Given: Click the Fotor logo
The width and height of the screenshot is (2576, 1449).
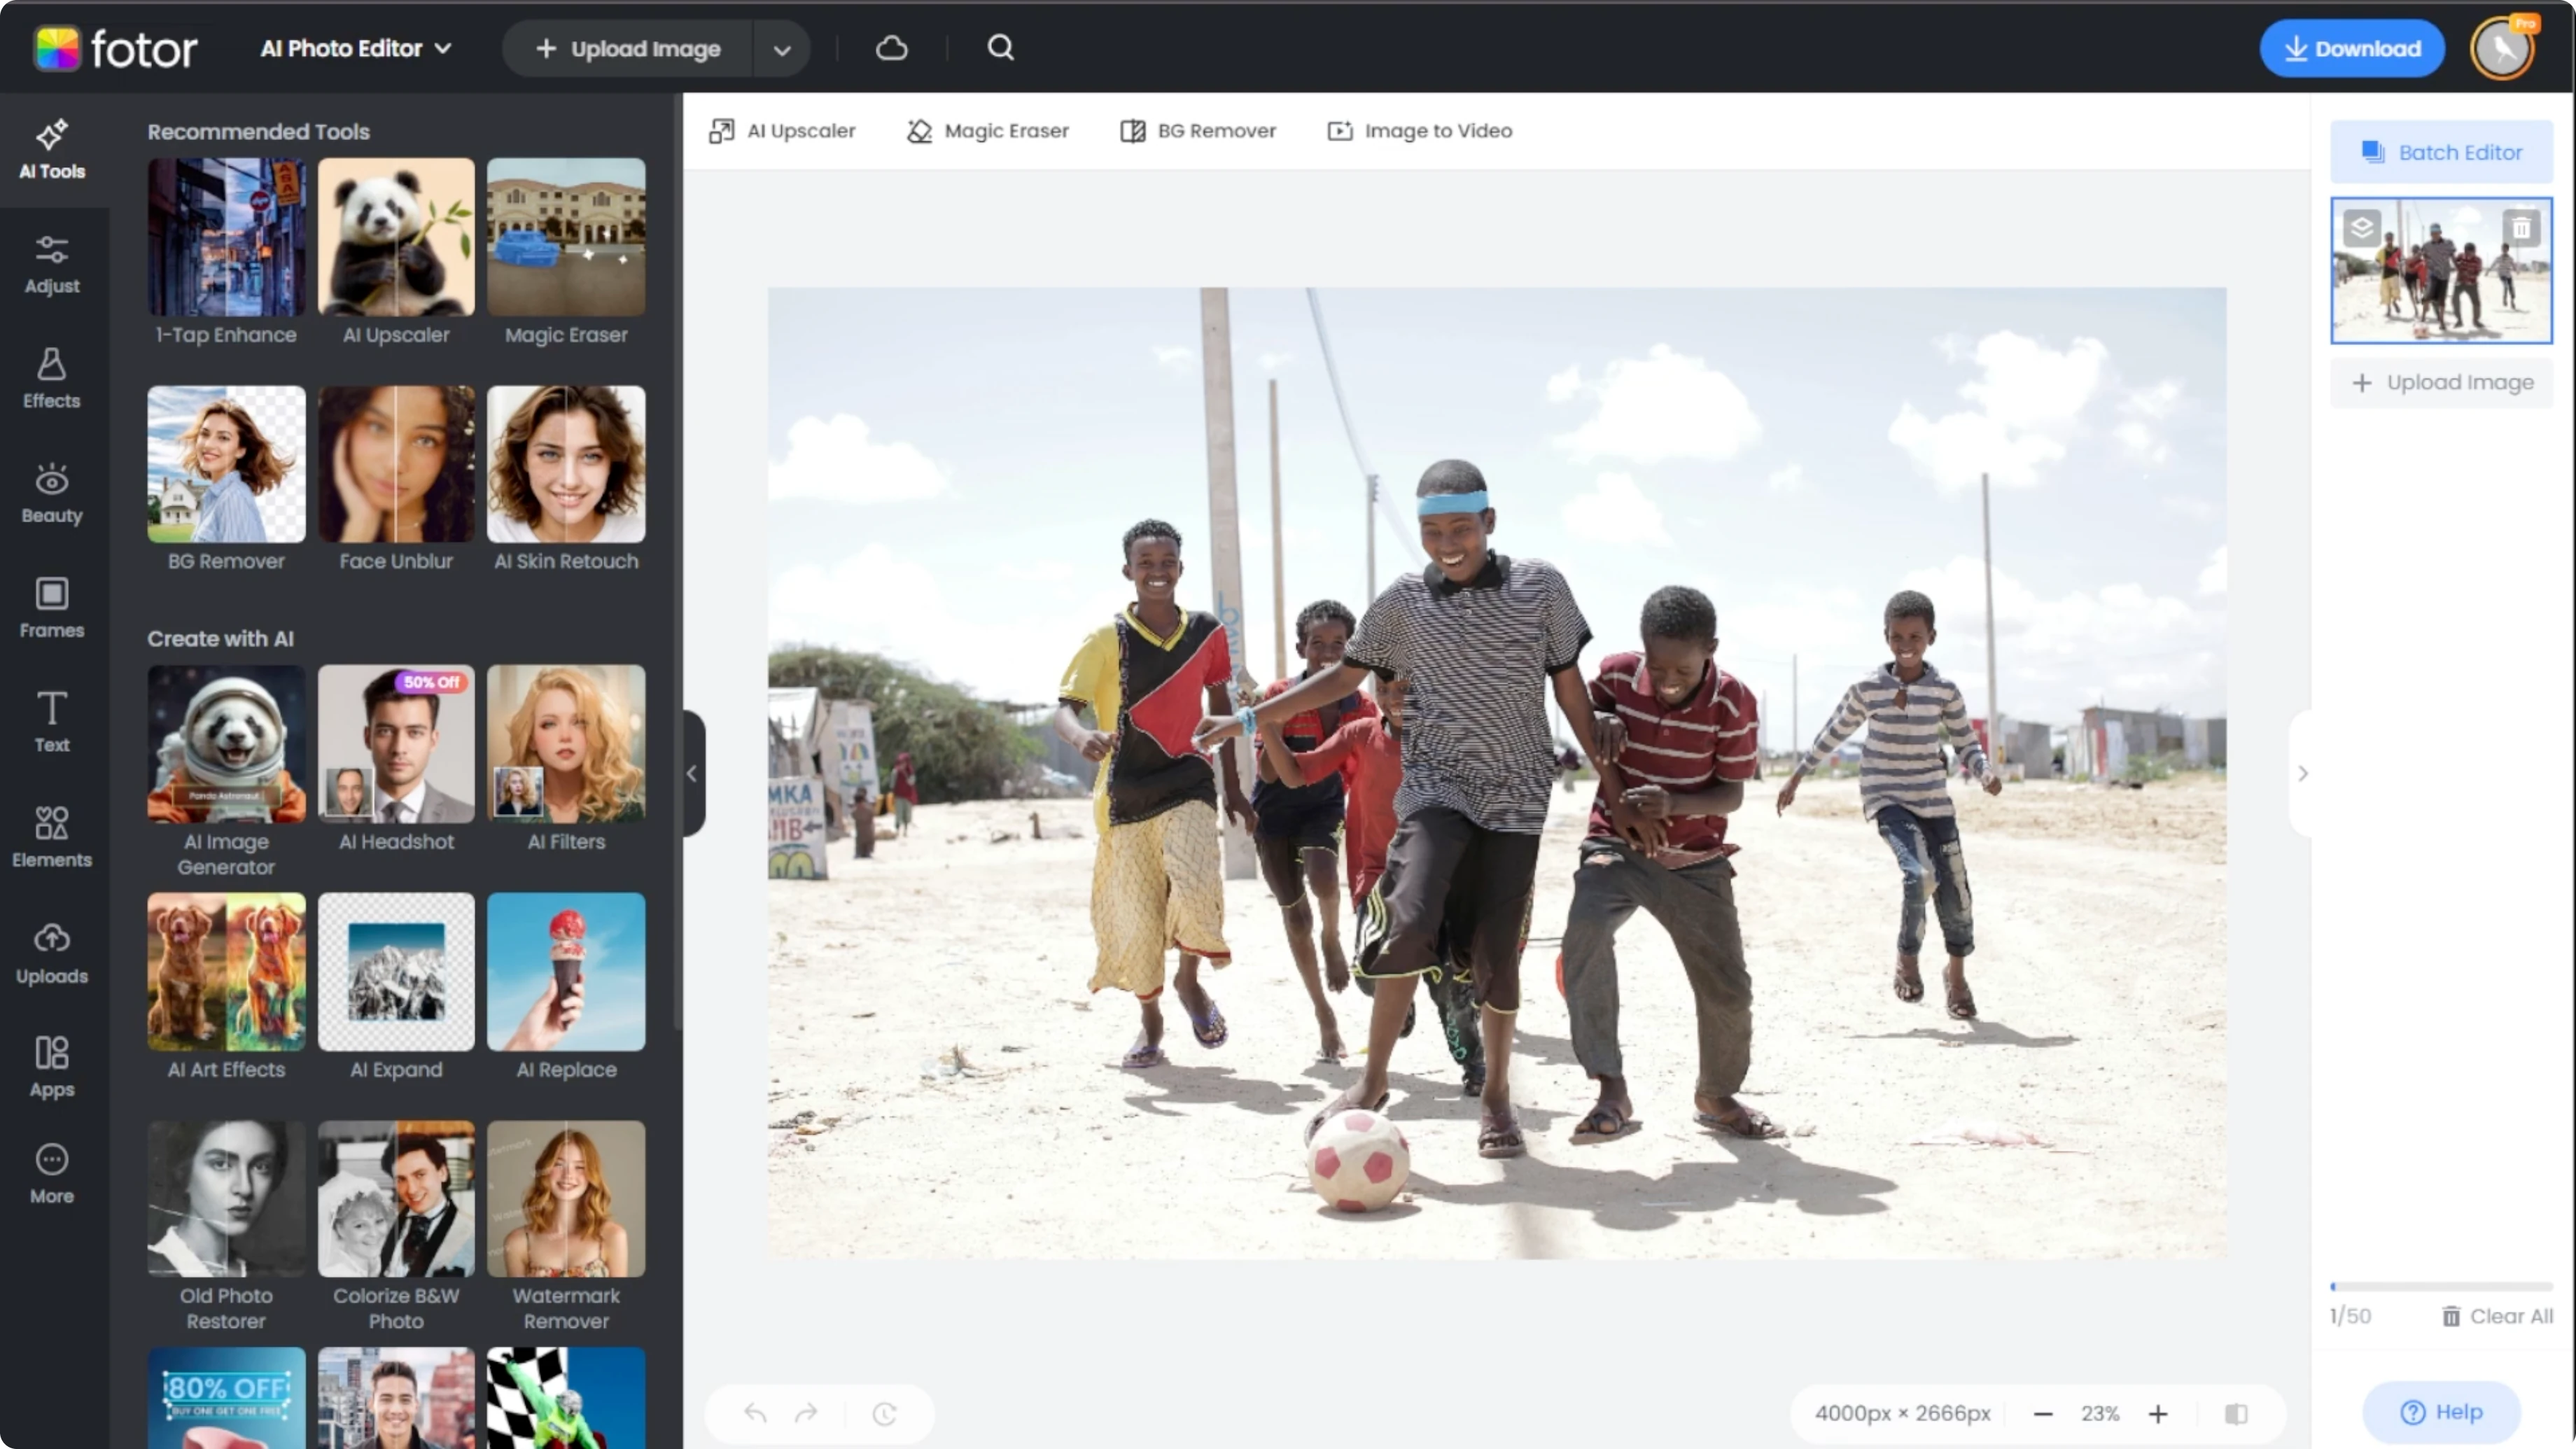Looking at the screenshot, I should [x=116, y=48].
